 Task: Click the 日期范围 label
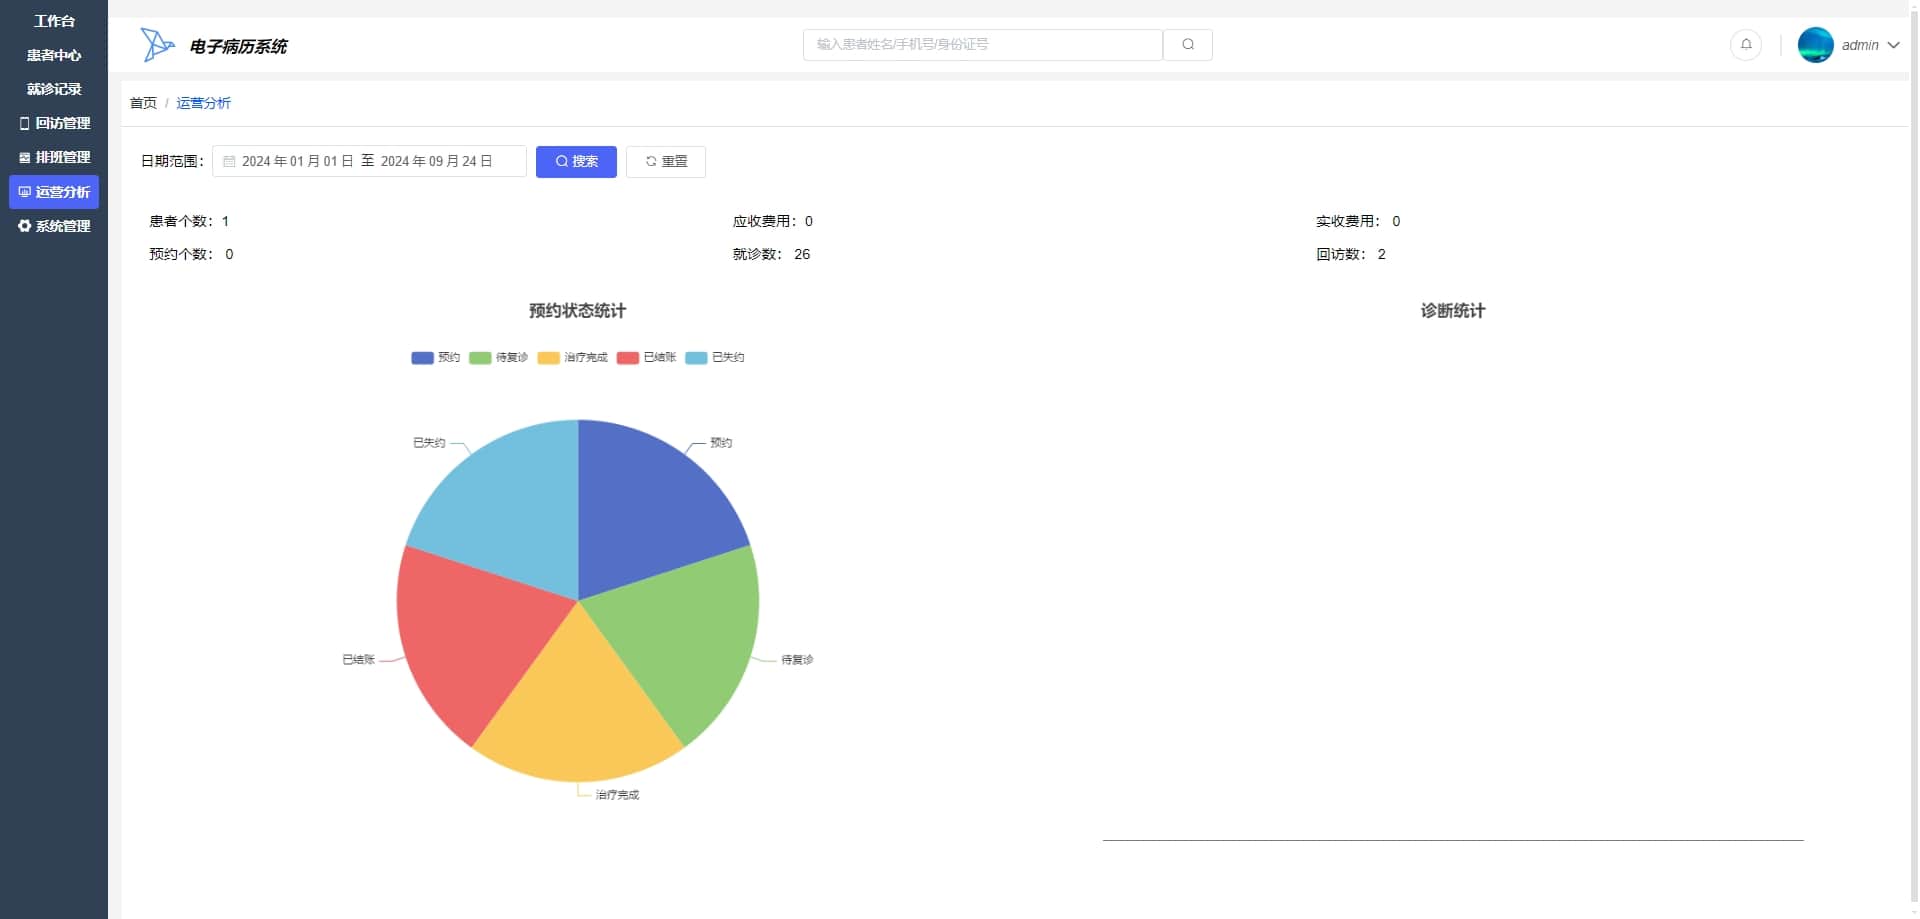tap(172, 161)
